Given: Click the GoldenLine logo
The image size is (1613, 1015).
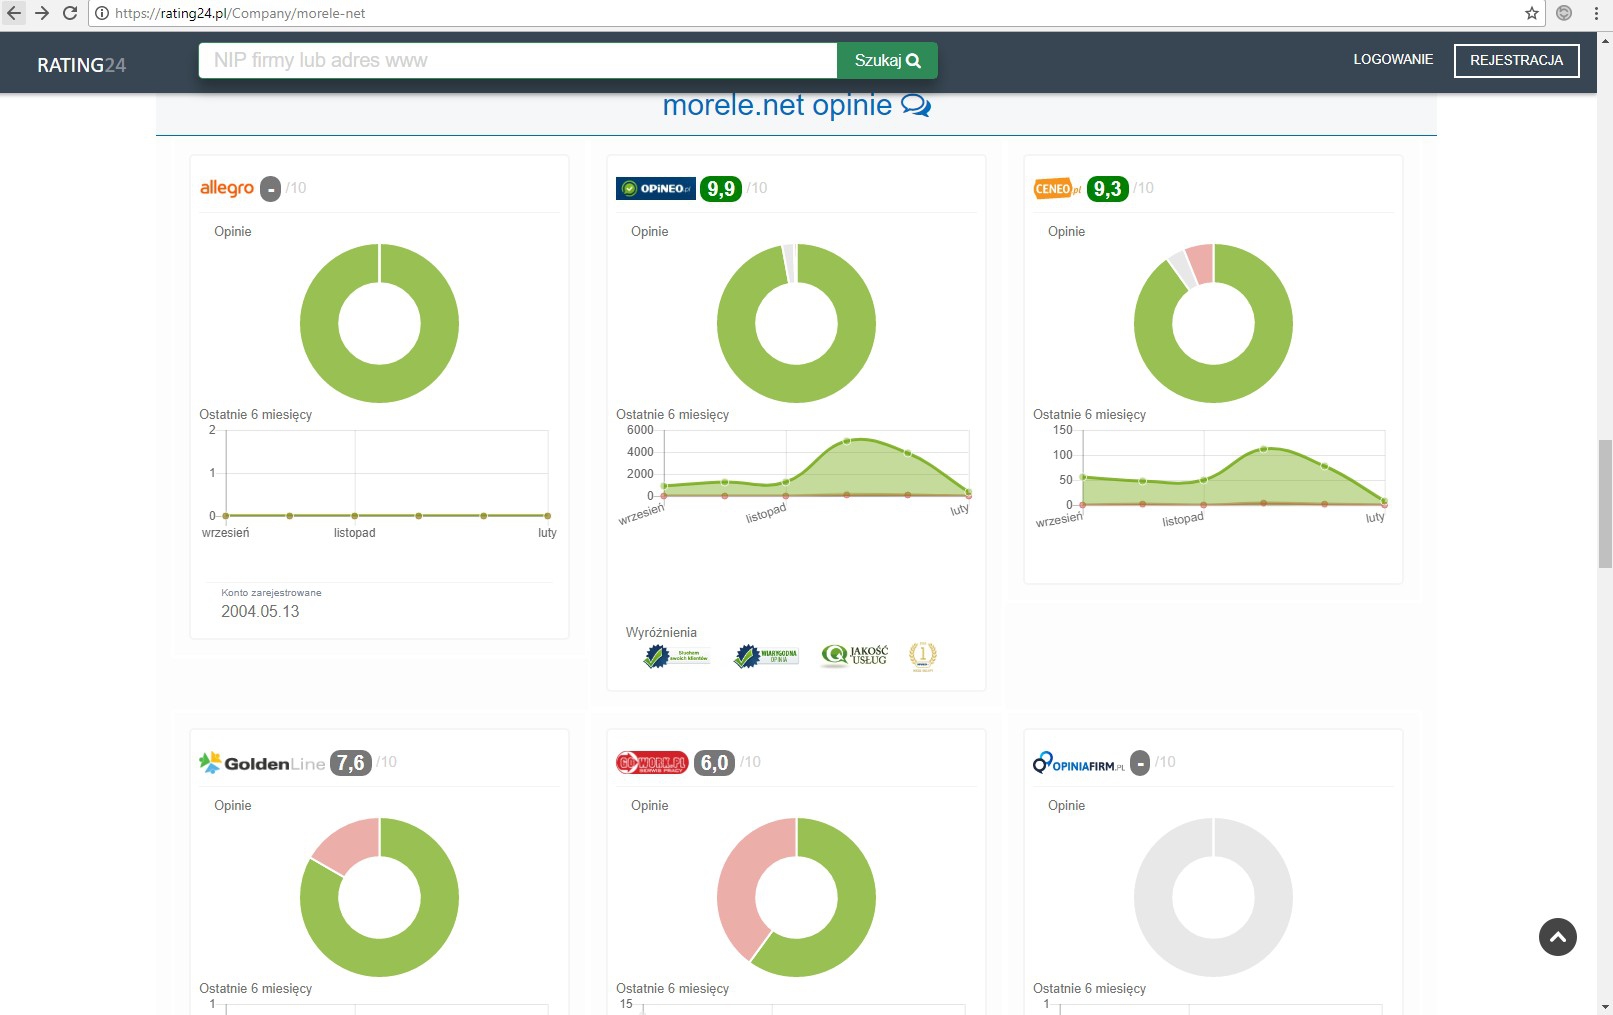Looking at the screenshot, I should point(262,763).
